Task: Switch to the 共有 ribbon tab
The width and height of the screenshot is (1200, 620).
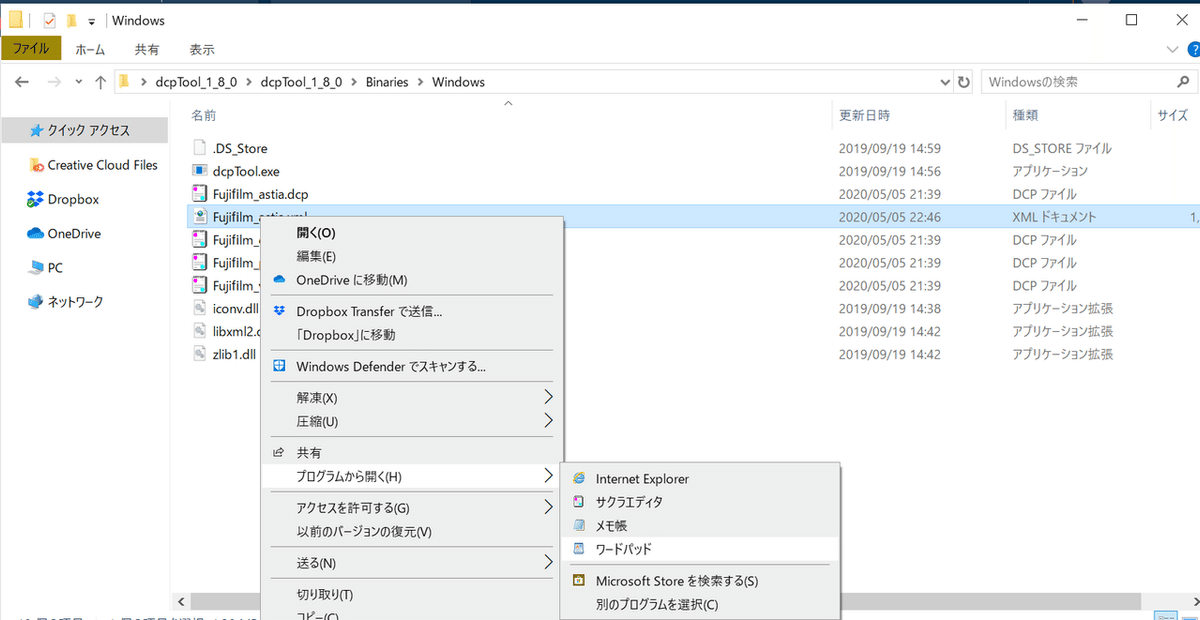Action: pyautogui.click(x=147, y=49)
